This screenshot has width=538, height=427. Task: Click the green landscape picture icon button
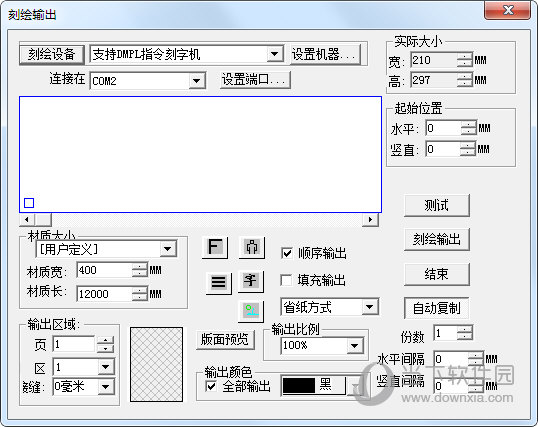coord(251,311)
